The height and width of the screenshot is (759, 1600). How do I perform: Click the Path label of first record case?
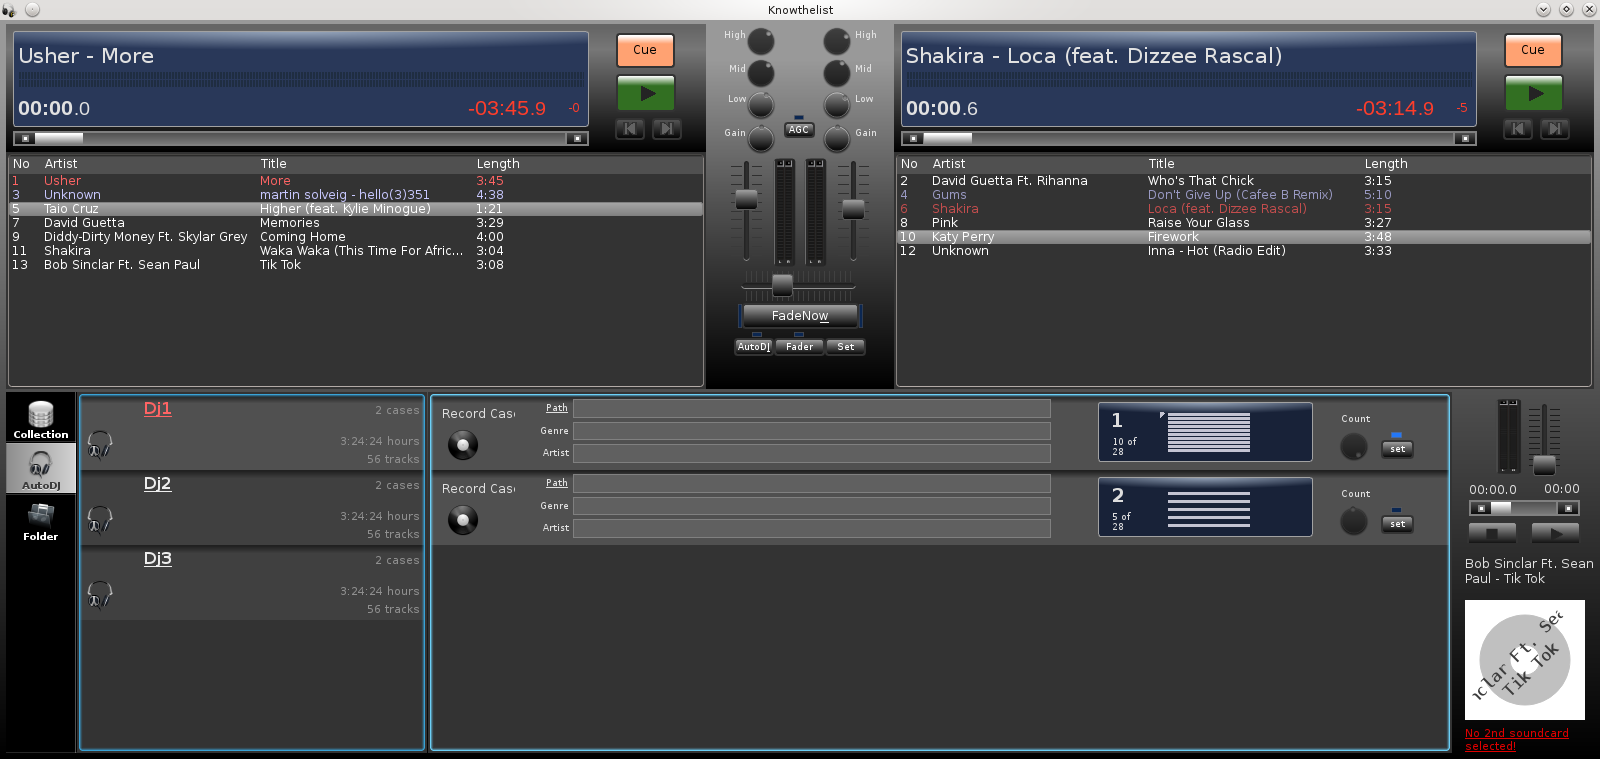pos(557,408)
